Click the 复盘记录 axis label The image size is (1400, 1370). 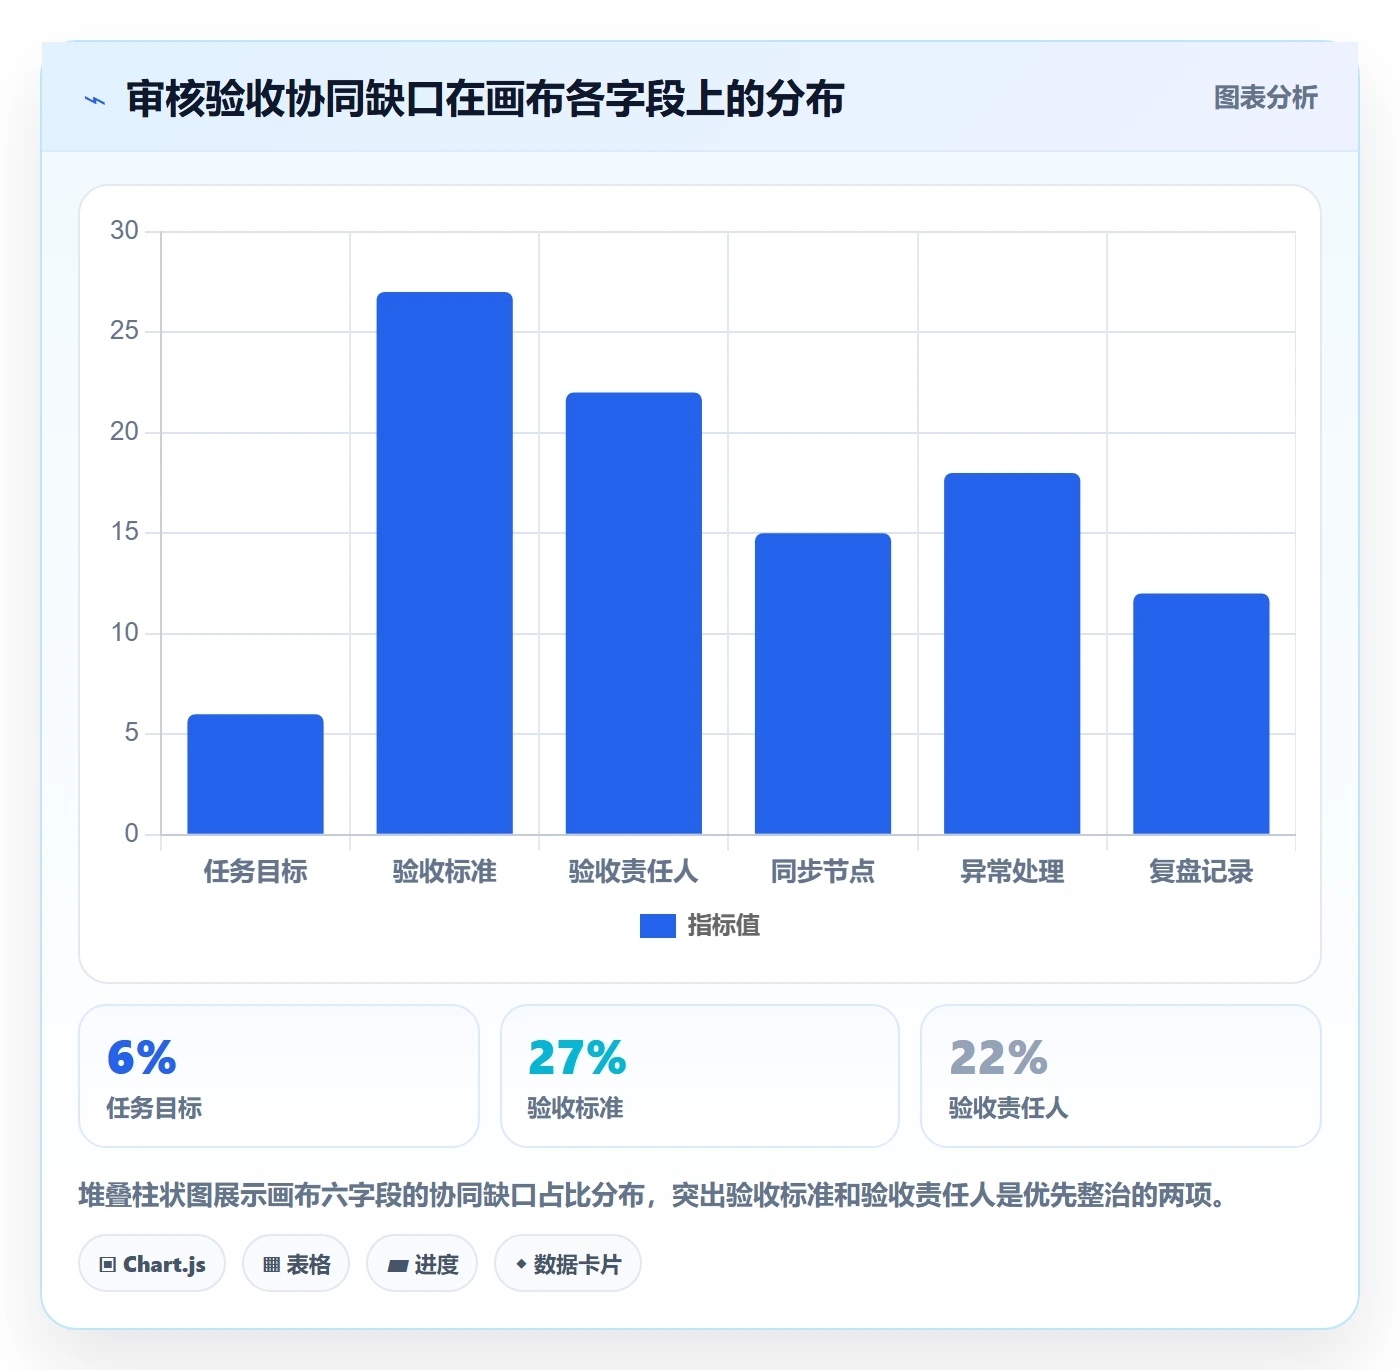point(1201,872)
